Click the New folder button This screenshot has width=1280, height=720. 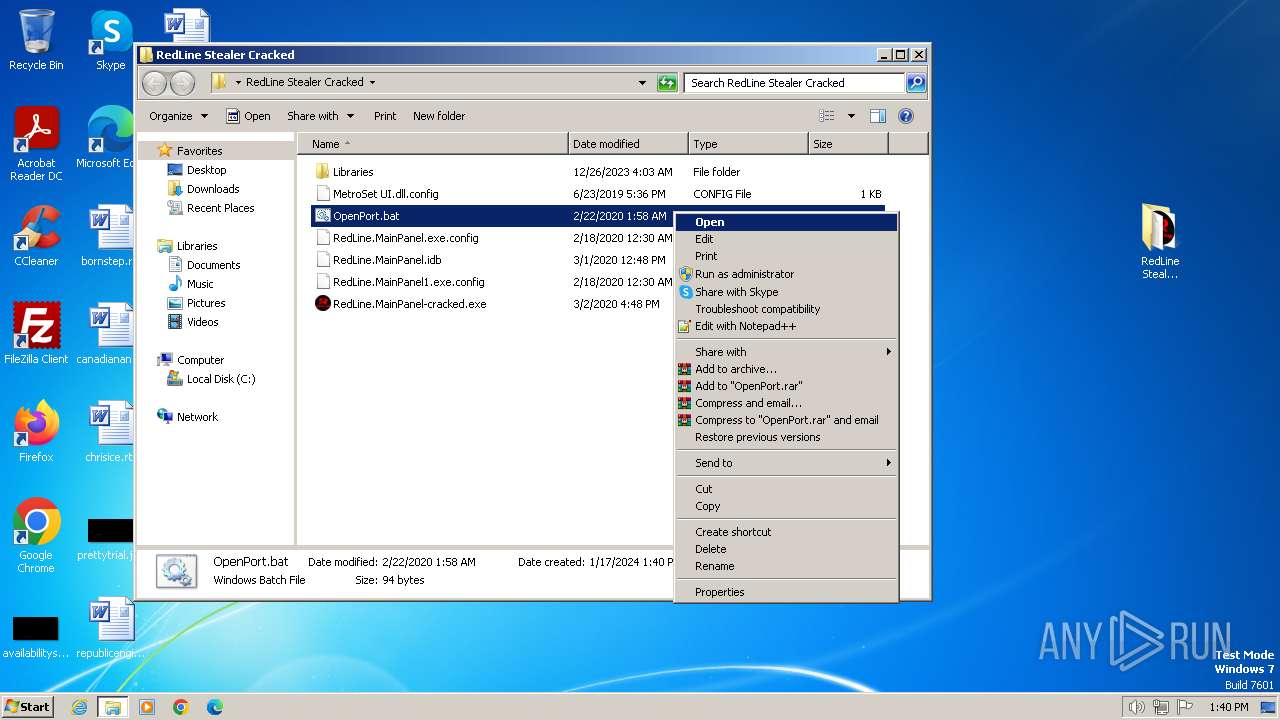coord(439,116)
